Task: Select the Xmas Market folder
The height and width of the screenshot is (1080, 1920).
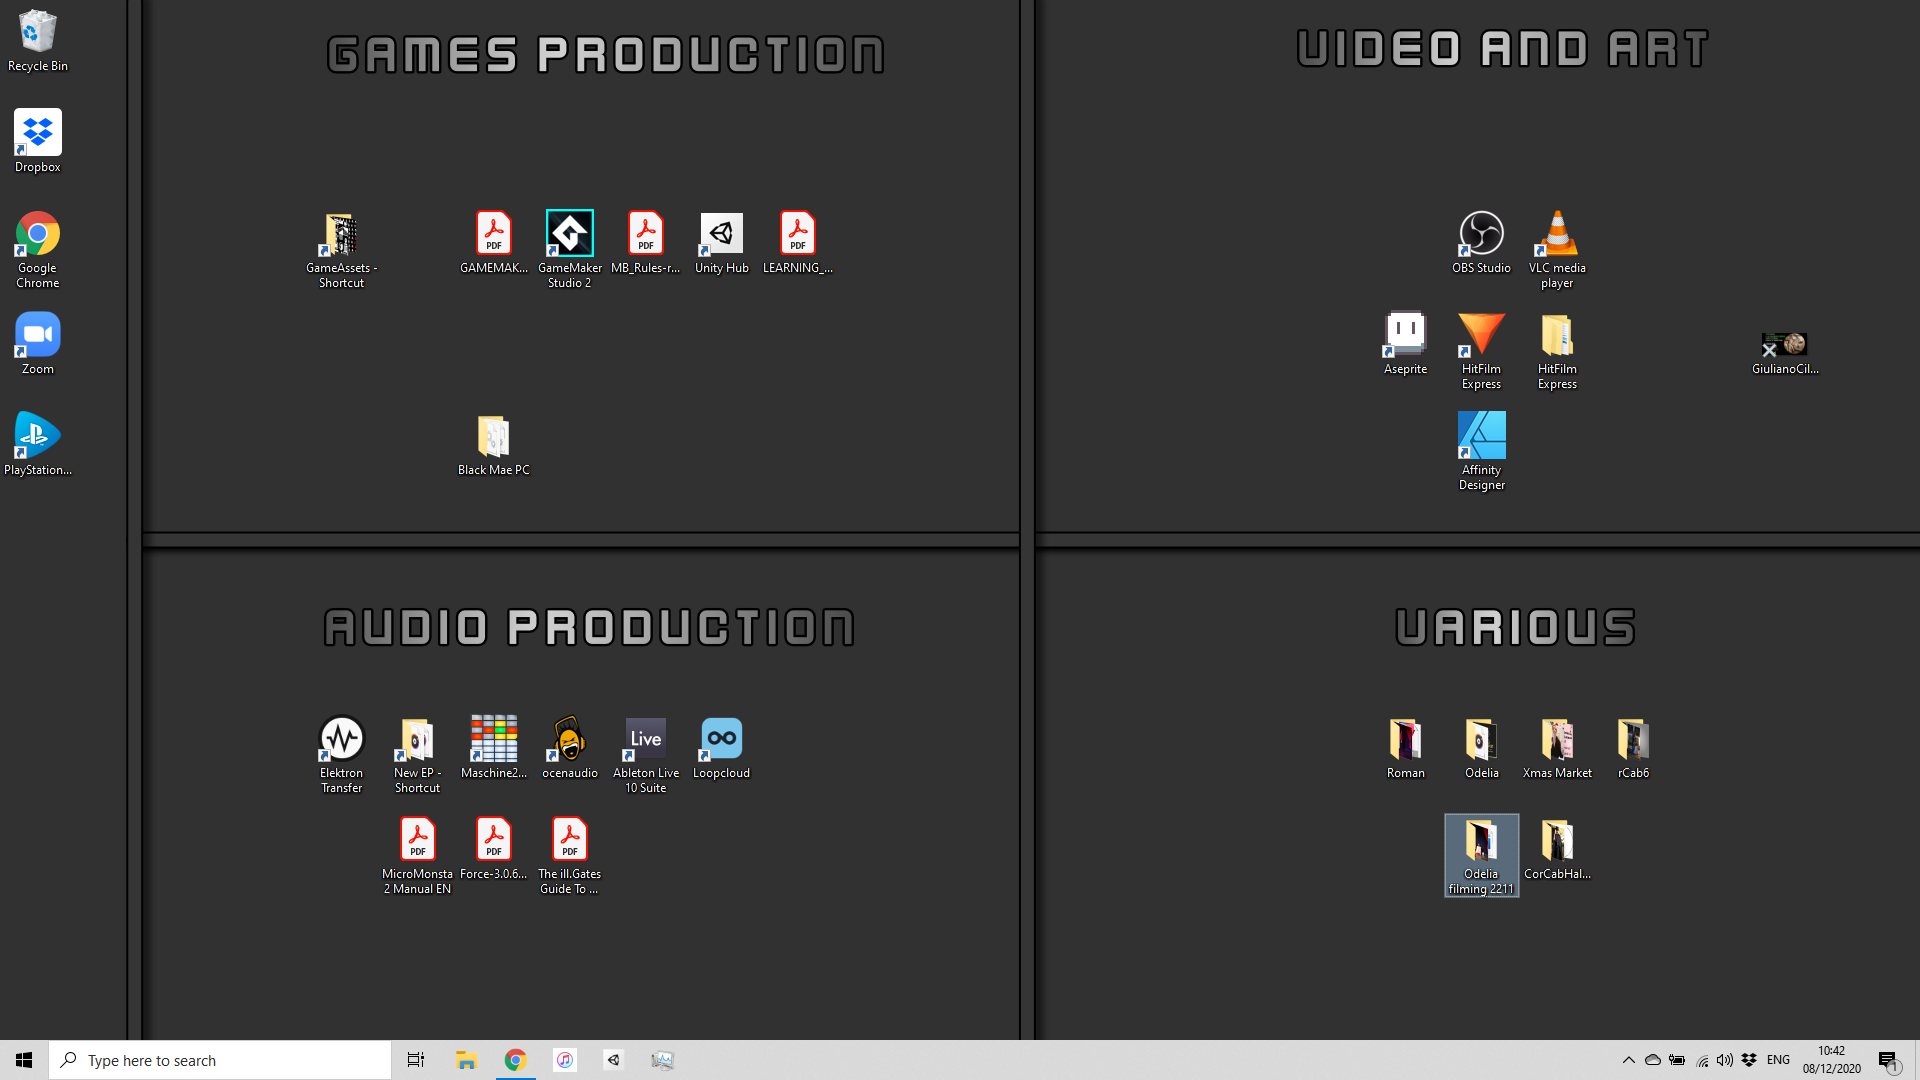Action: pos(1557,739)
